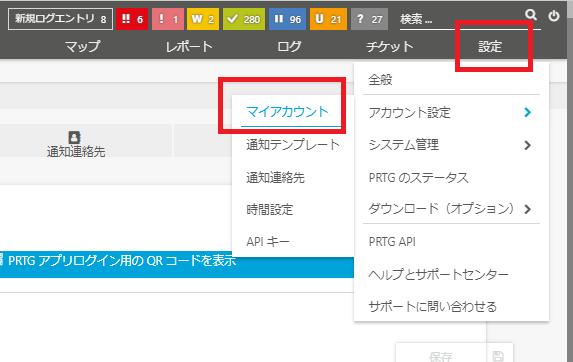Show the 6 down sensors (red)
The width and height of the screenshot is (573, 362).
[x=132, y=19]
